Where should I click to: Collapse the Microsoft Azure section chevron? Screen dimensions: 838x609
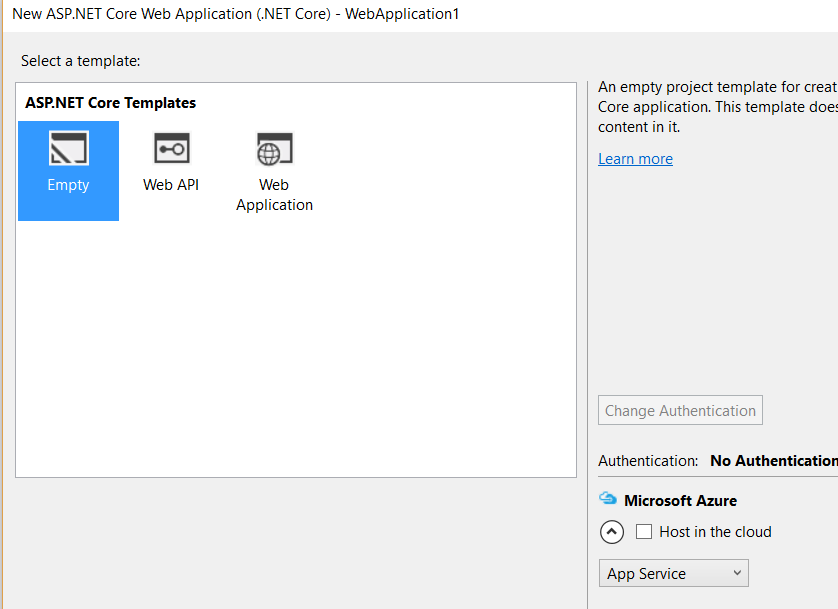coord(612,532)
